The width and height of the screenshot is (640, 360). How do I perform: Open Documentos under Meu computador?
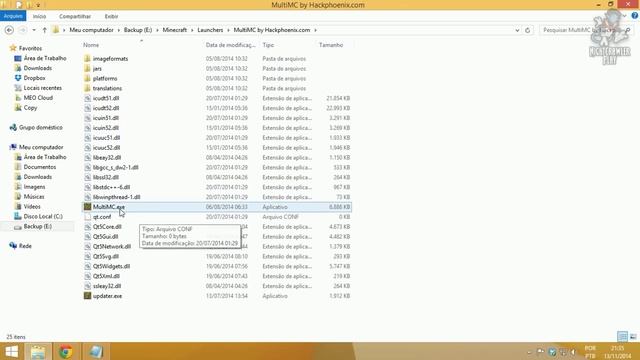[x=40, y=167]
